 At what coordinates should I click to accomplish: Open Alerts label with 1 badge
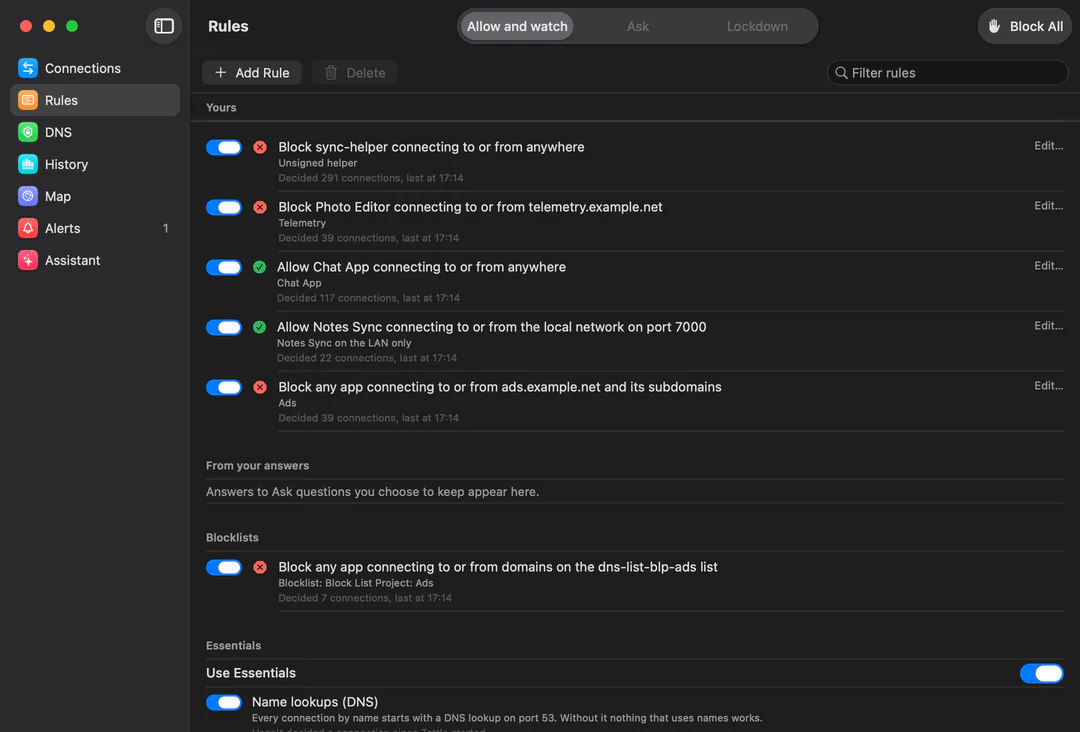pyautogui.click(x=63, y=228)
